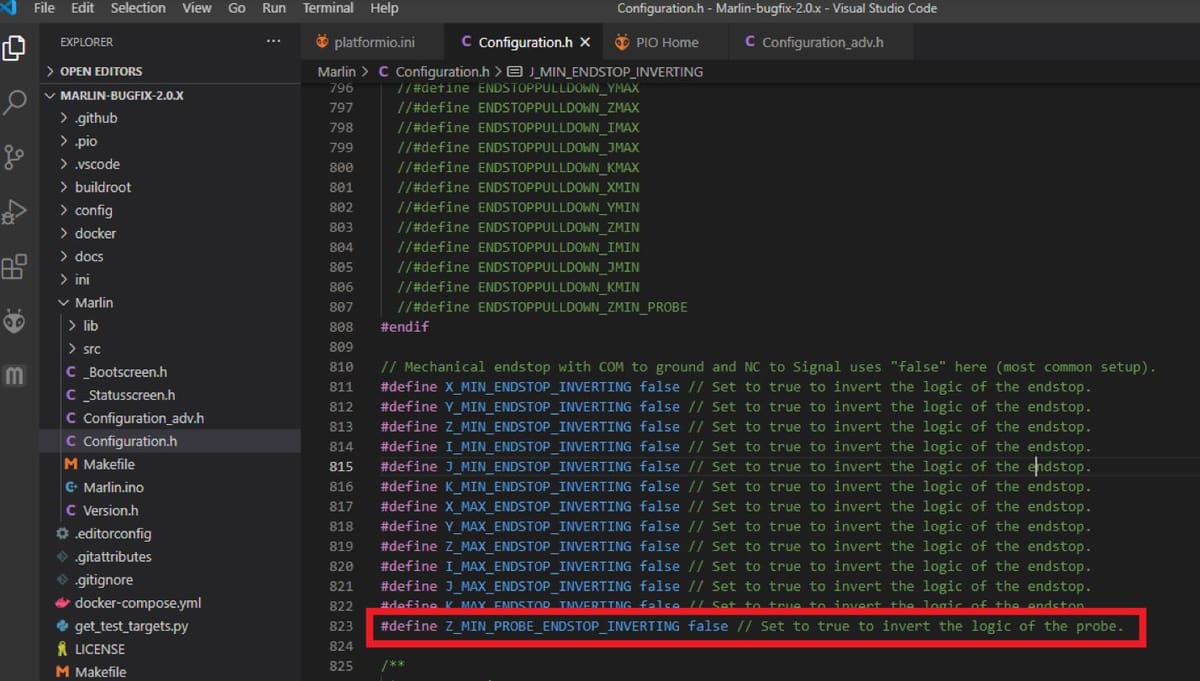Click the VS Code logo icon
This screenshot has height=681, width=1200.
(x=9, y=8)
